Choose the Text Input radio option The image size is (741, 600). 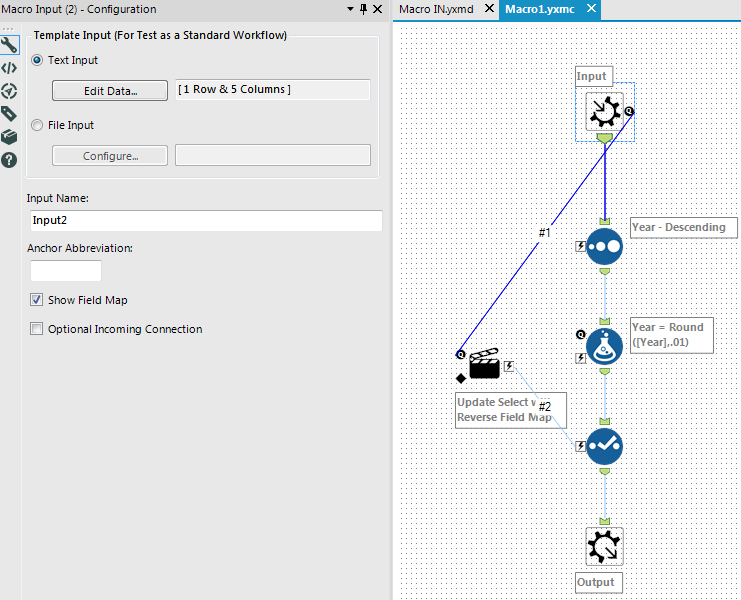pos(37,60)
